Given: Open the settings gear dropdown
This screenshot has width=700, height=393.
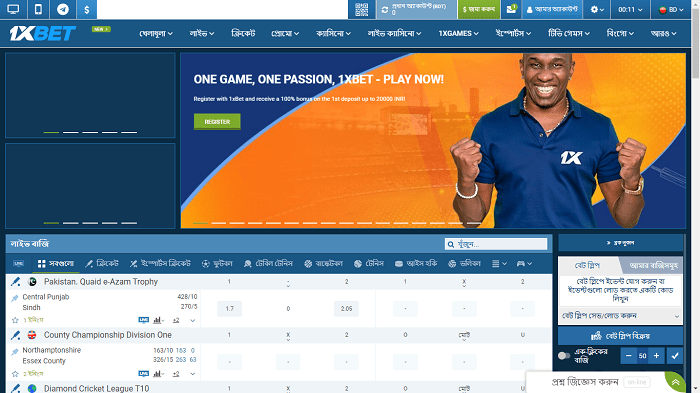Looking at the screenshot, I should click(x=597, y=9).
